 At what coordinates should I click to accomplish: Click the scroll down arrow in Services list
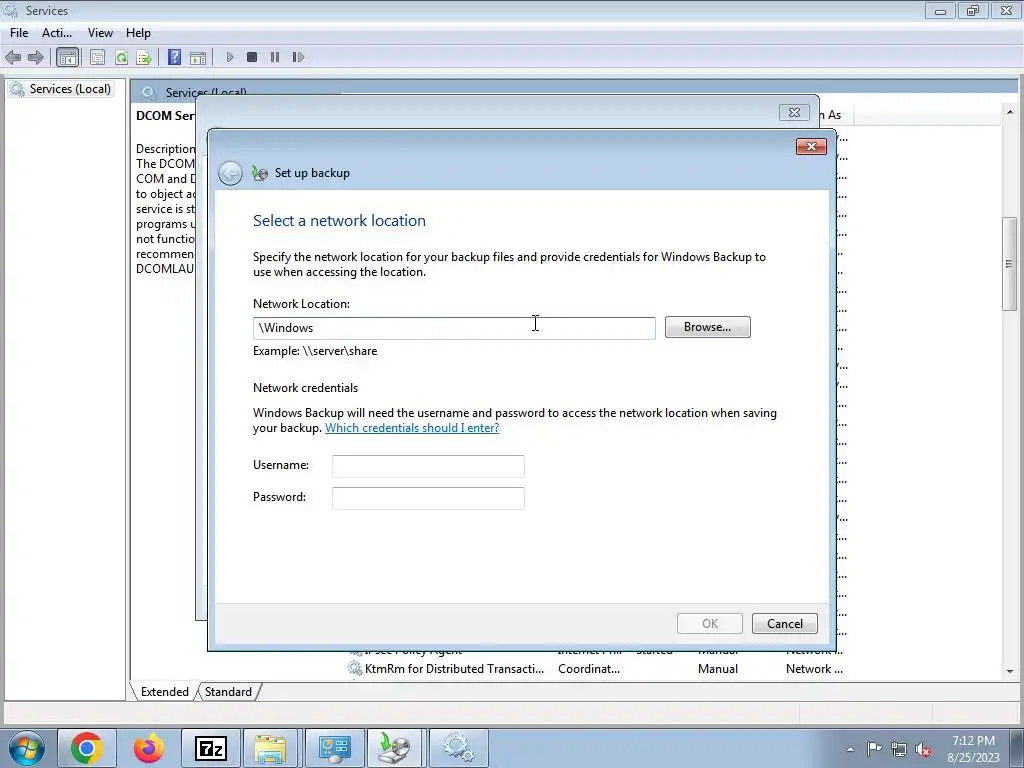click(1010, 671)
